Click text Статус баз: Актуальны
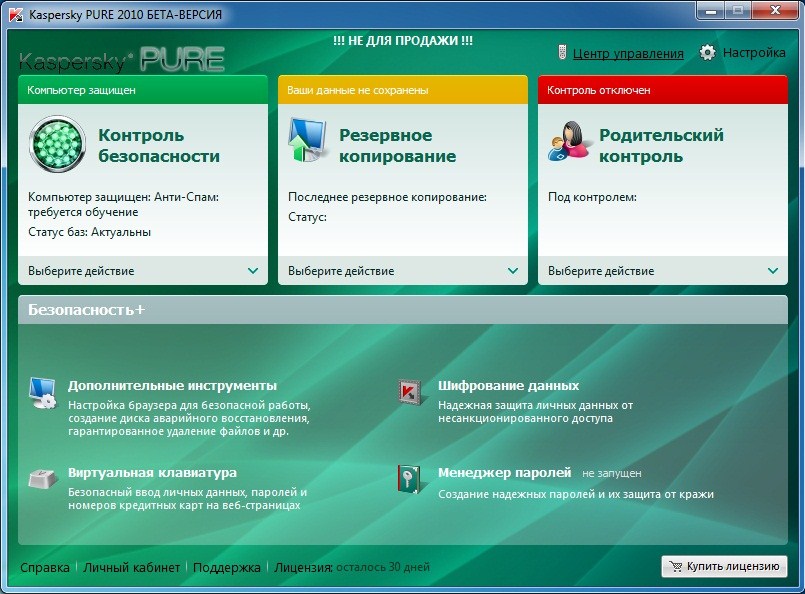Viewport: 805px width, 594px height. pos(89,232)
